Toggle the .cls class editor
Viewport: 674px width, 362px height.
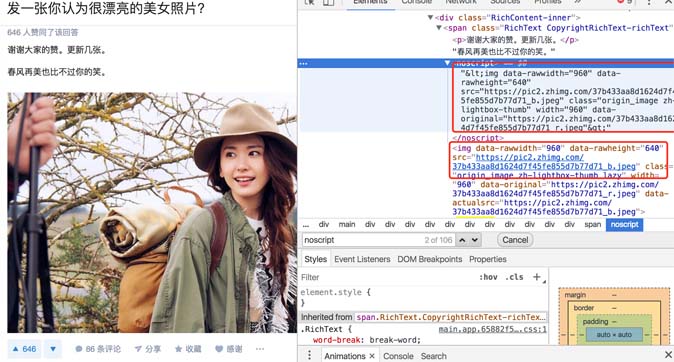click(514, 277)
